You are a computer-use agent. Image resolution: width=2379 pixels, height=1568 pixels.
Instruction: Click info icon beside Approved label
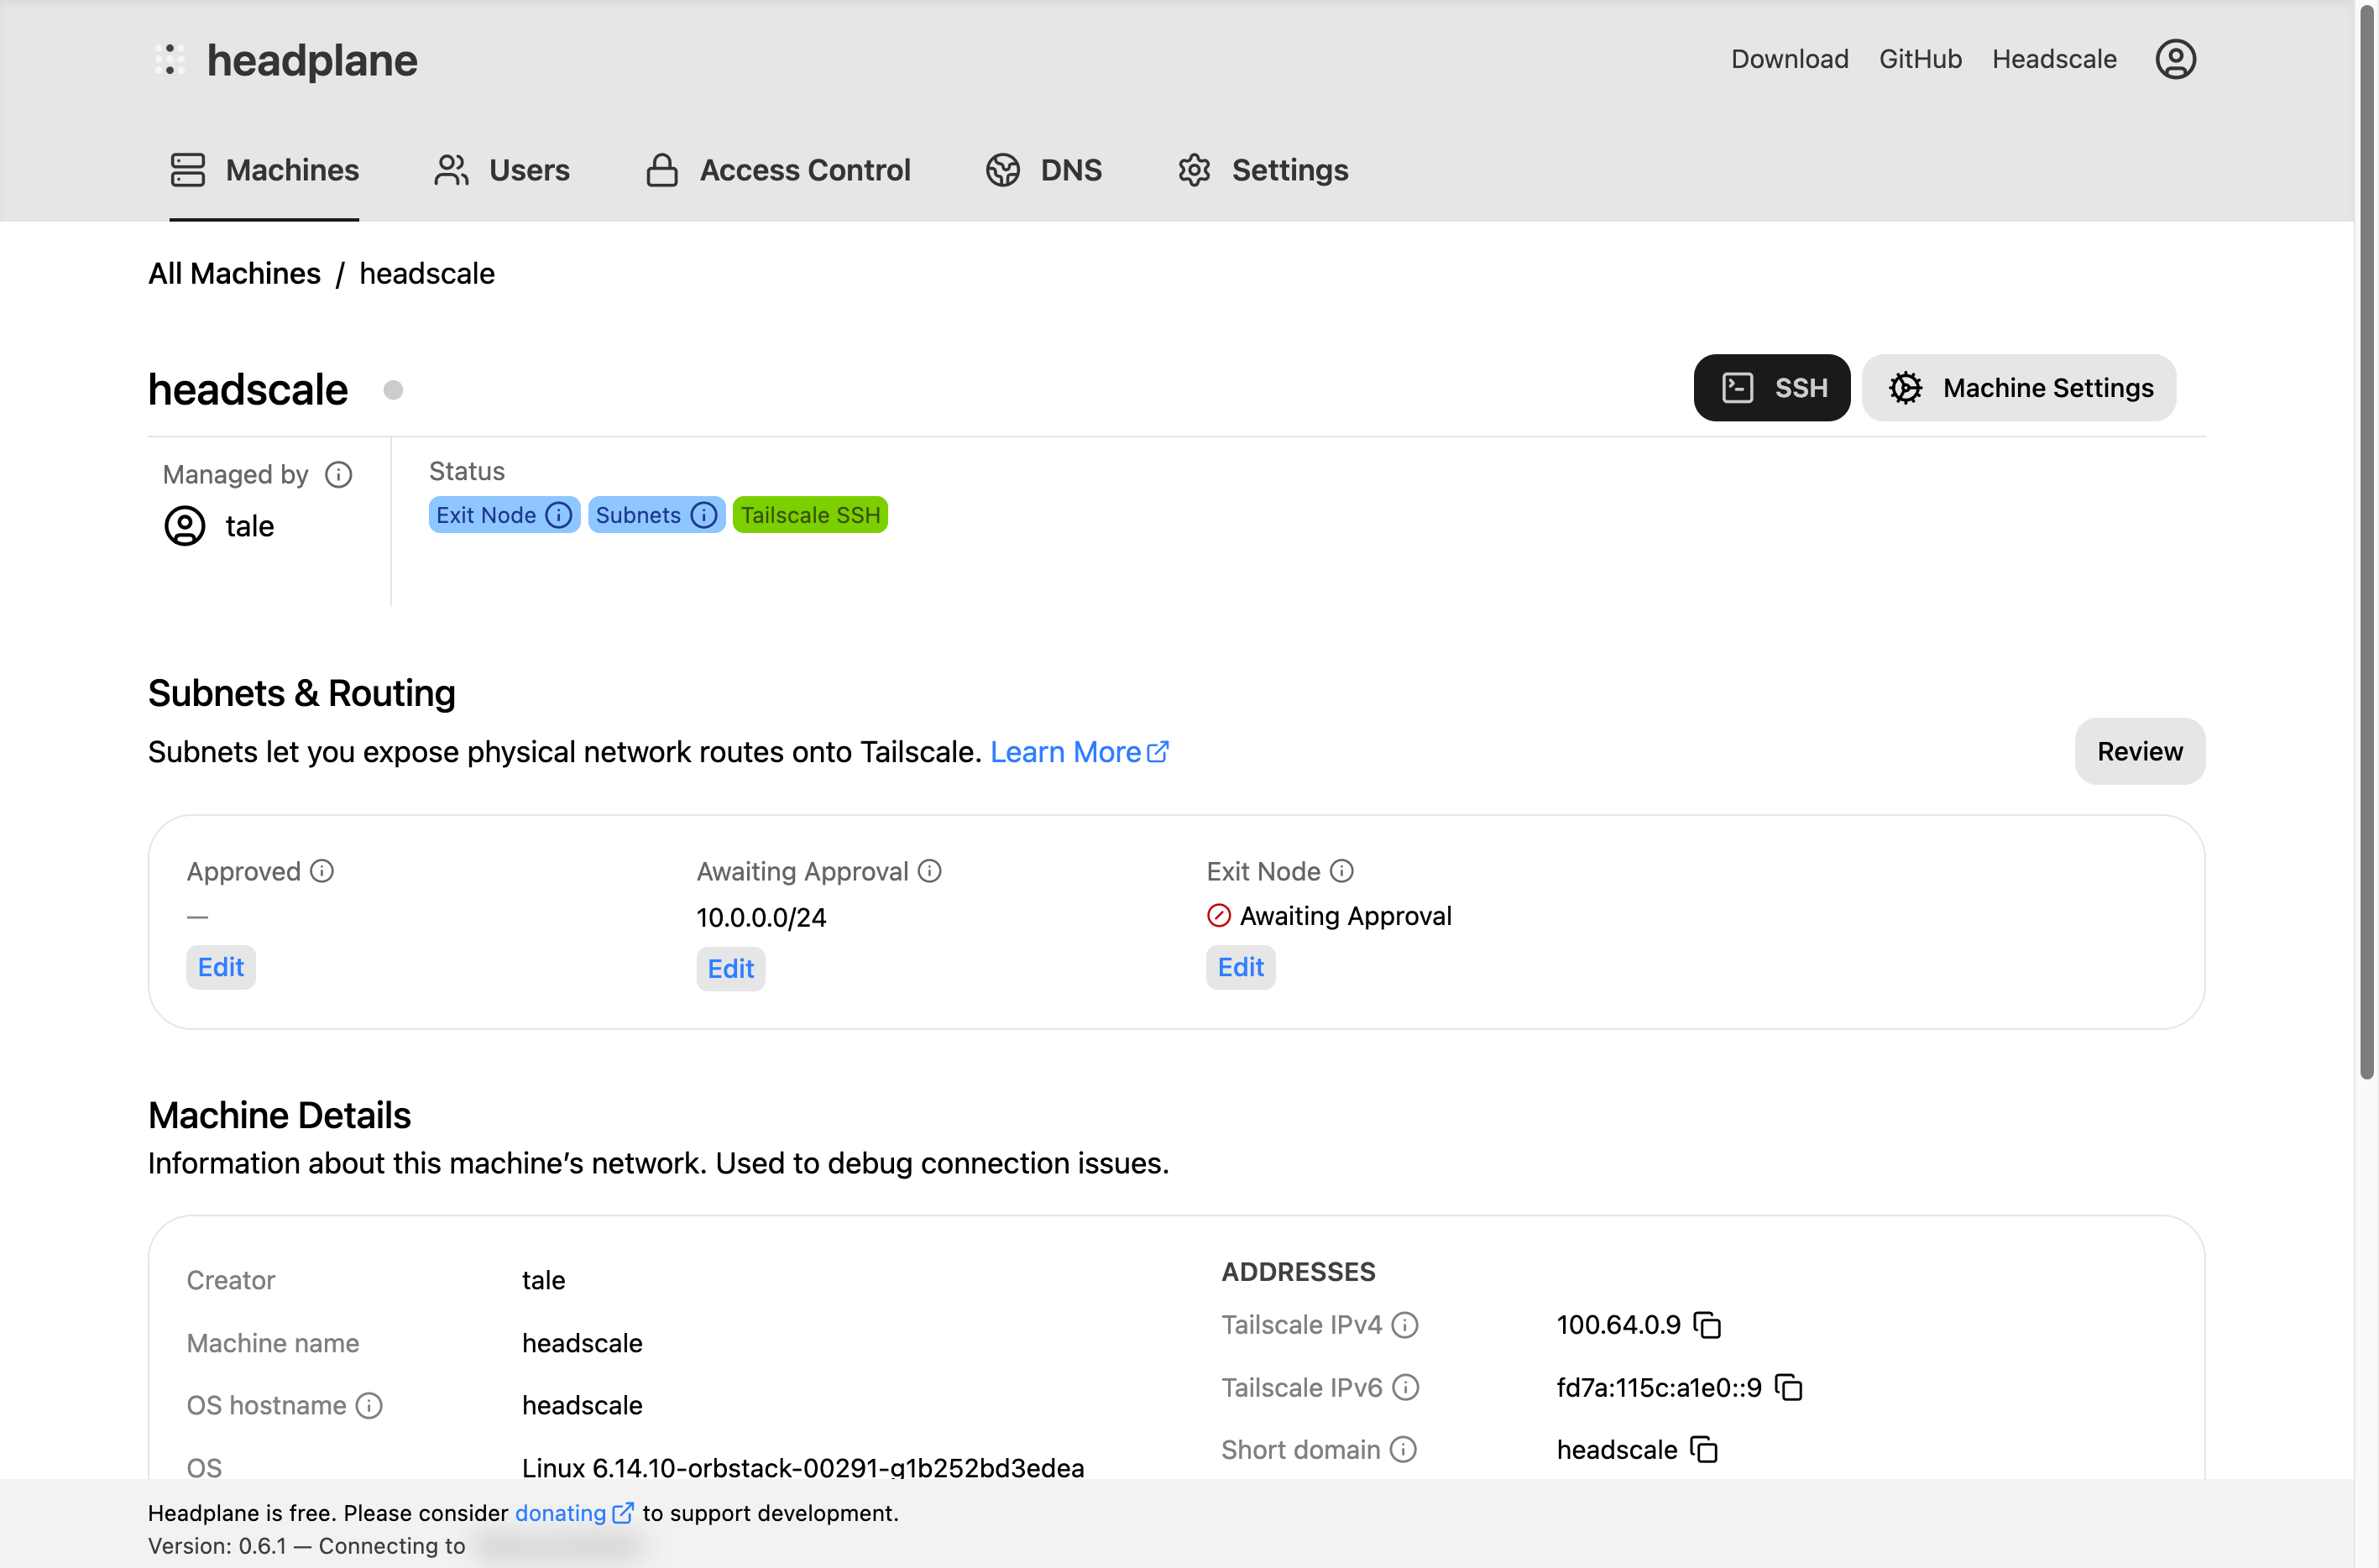click(322, 871)
